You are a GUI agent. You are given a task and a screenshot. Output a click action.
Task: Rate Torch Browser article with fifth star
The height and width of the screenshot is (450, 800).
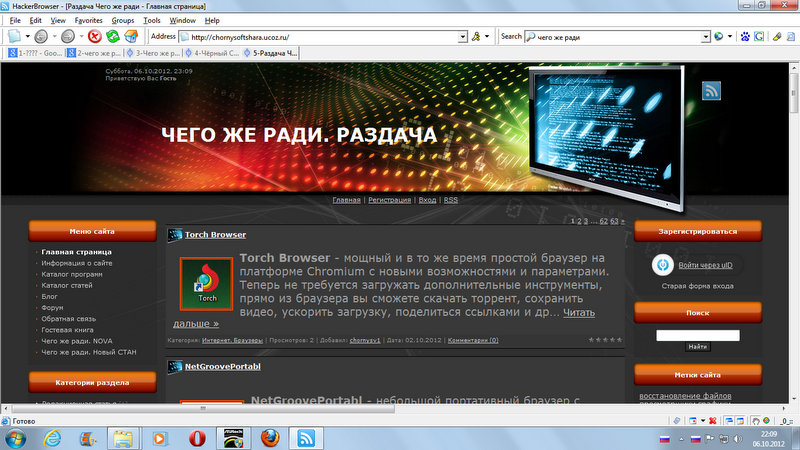tap(619, 340)
